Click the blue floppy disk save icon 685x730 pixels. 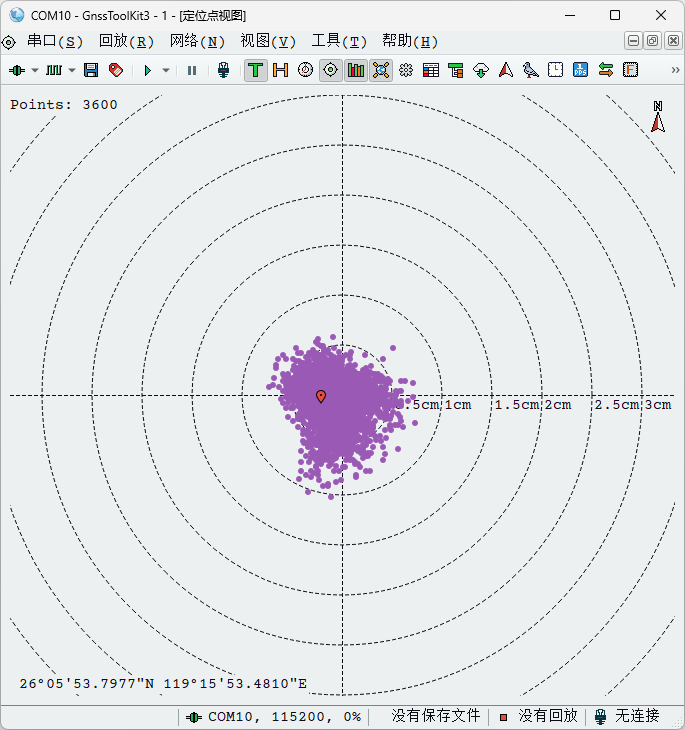[x=91, y=70]
